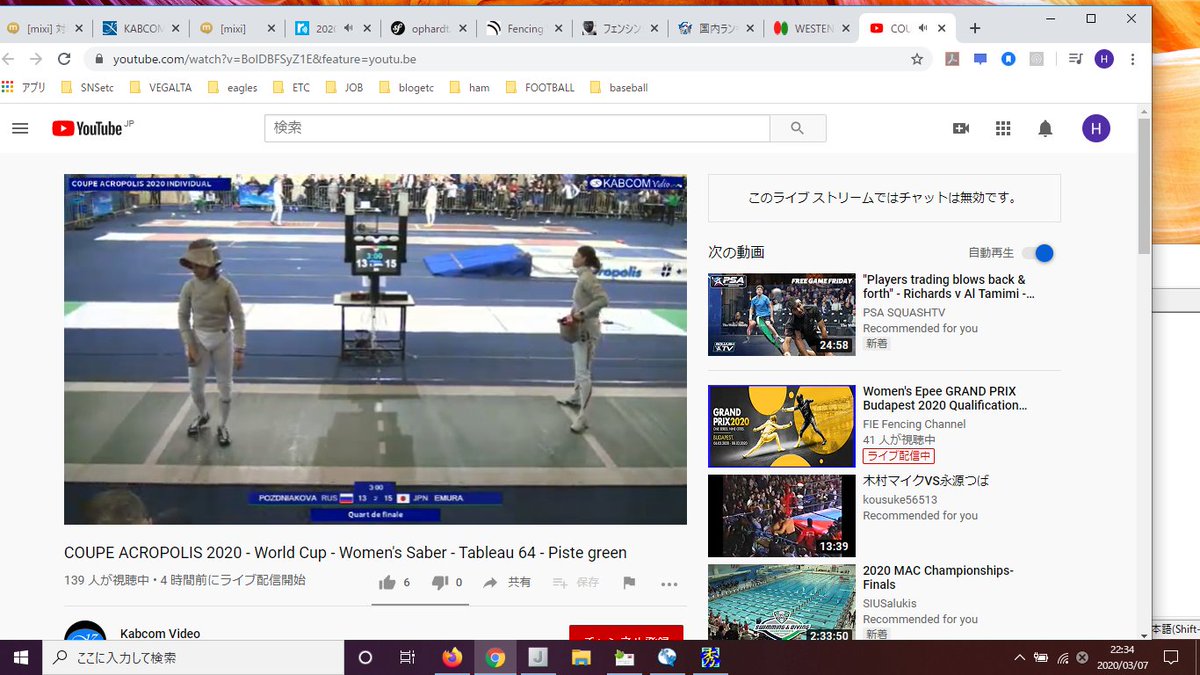Viewport: 1200px width, 675px height.
Task: Open the Chrome media control icon
Action: [1075, 59]
